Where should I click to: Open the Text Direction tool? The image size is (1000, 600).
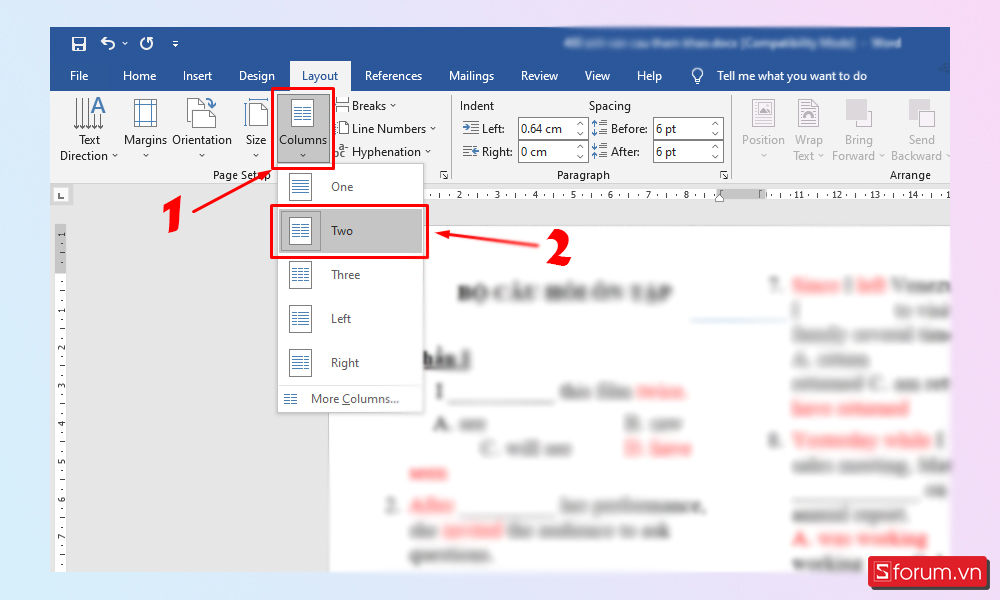pos(89,129)
